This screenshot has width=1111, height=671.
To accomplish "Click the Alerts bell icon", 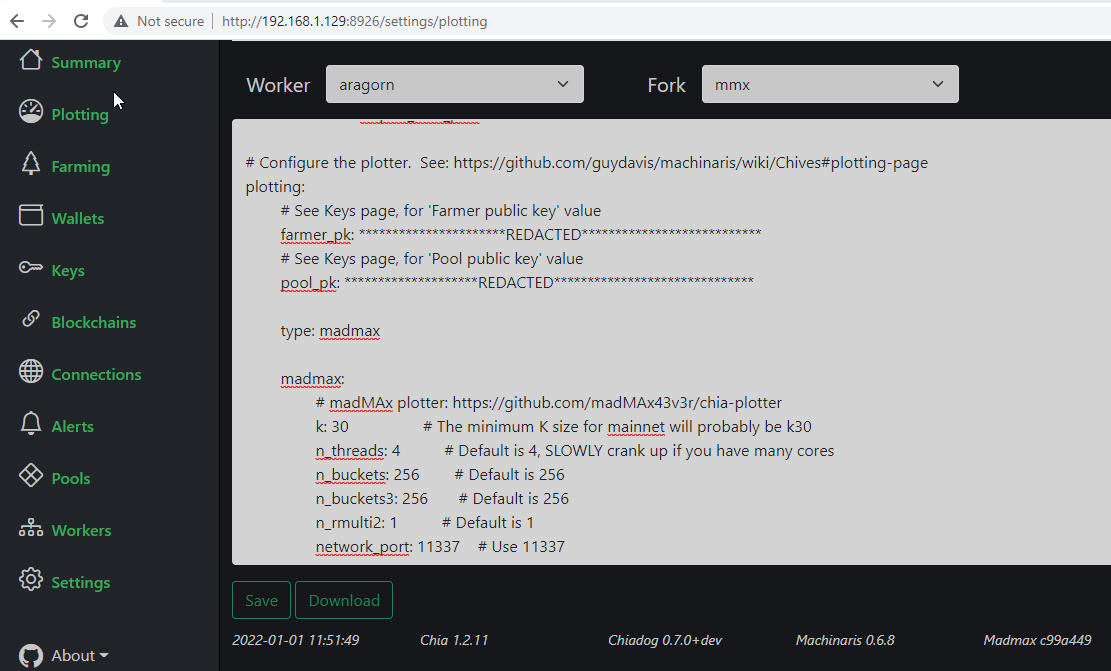I will pyautogui.click(x=30, y=423).
